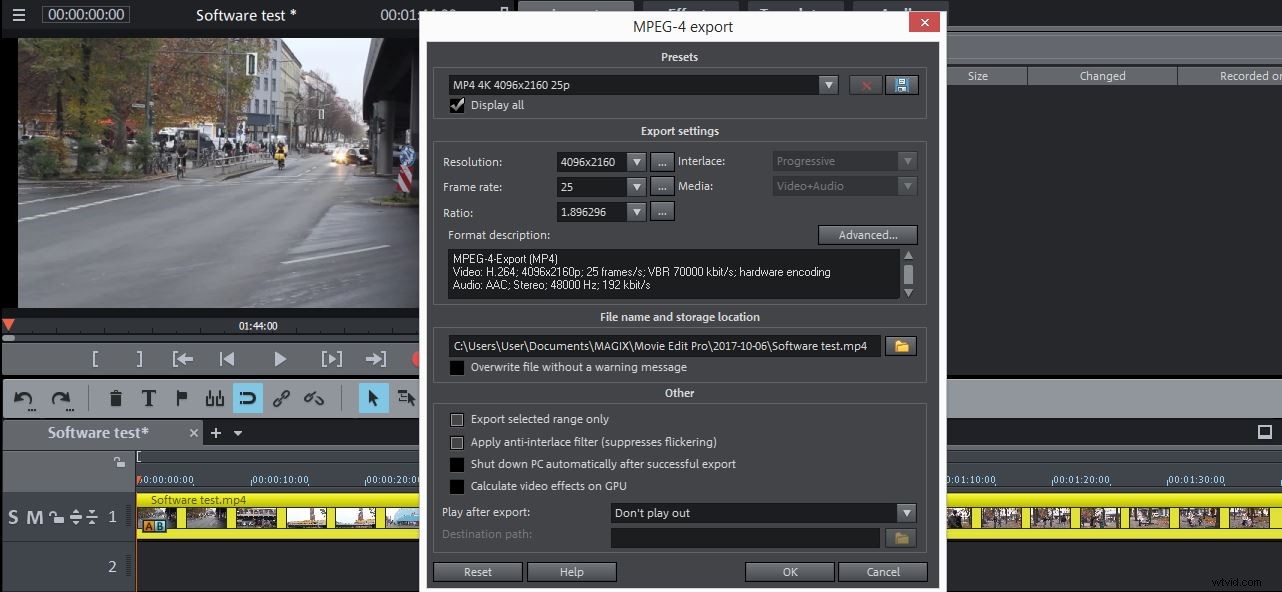1282x592 pixels.
Task: Open the storage location folder browser
Action: tap(899, 345)
